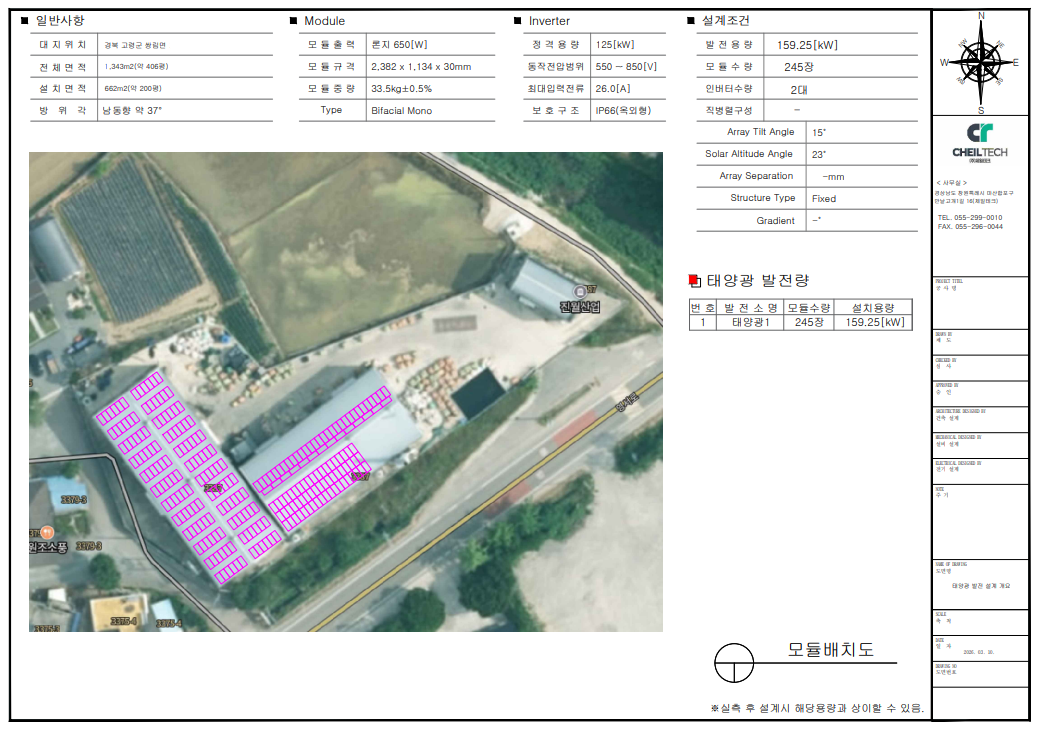Viewport: 1040px width, 730px height.
Task: Click the TEL. 055-299-0010 phone number
Action: tap(969, 217)
